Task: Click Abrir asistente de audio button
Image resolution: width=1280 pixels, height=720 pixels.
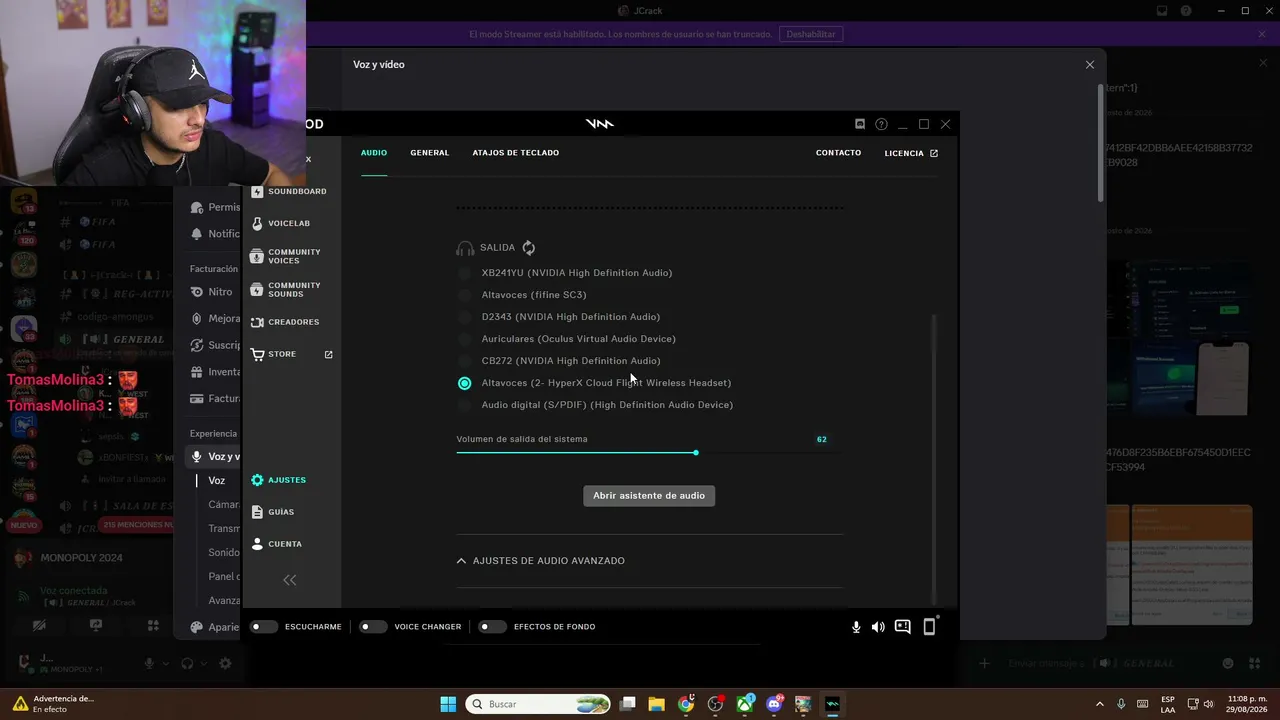Action: pyautogui.click(x=649, y=496)
